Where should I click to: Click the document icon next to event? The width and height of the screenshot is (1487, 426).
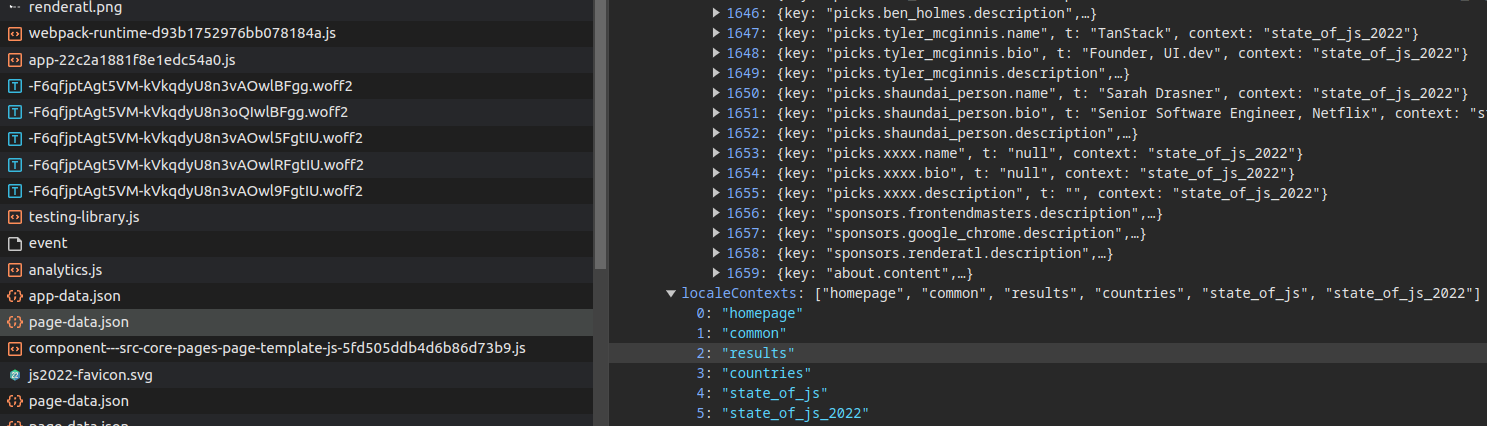14,243
